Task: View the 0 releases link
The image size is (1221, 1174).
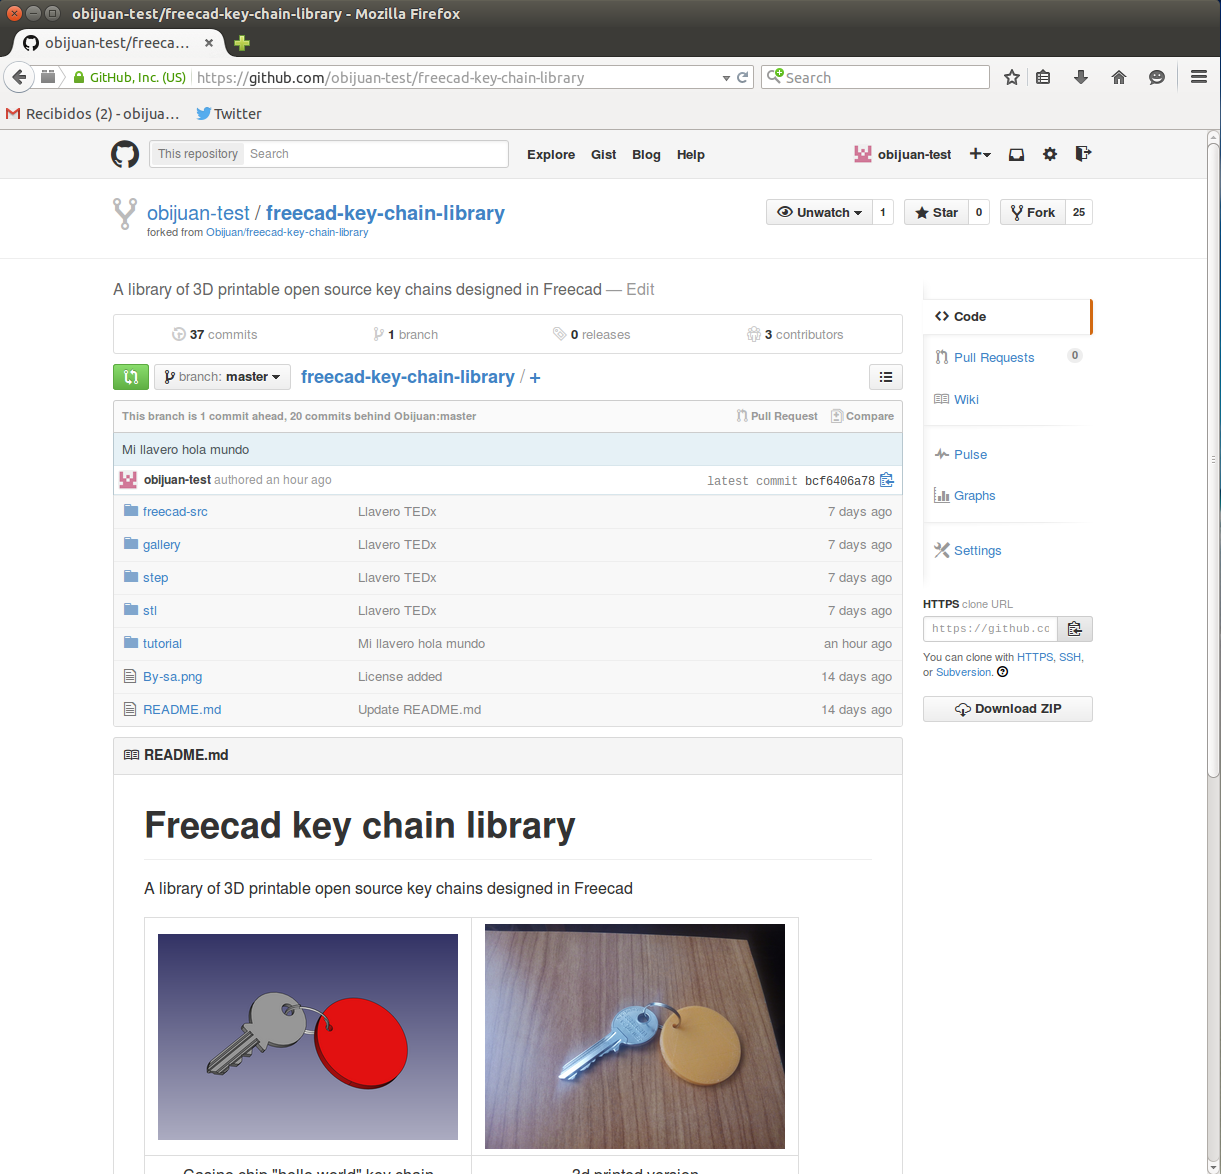Action: [x=591, y=334]
